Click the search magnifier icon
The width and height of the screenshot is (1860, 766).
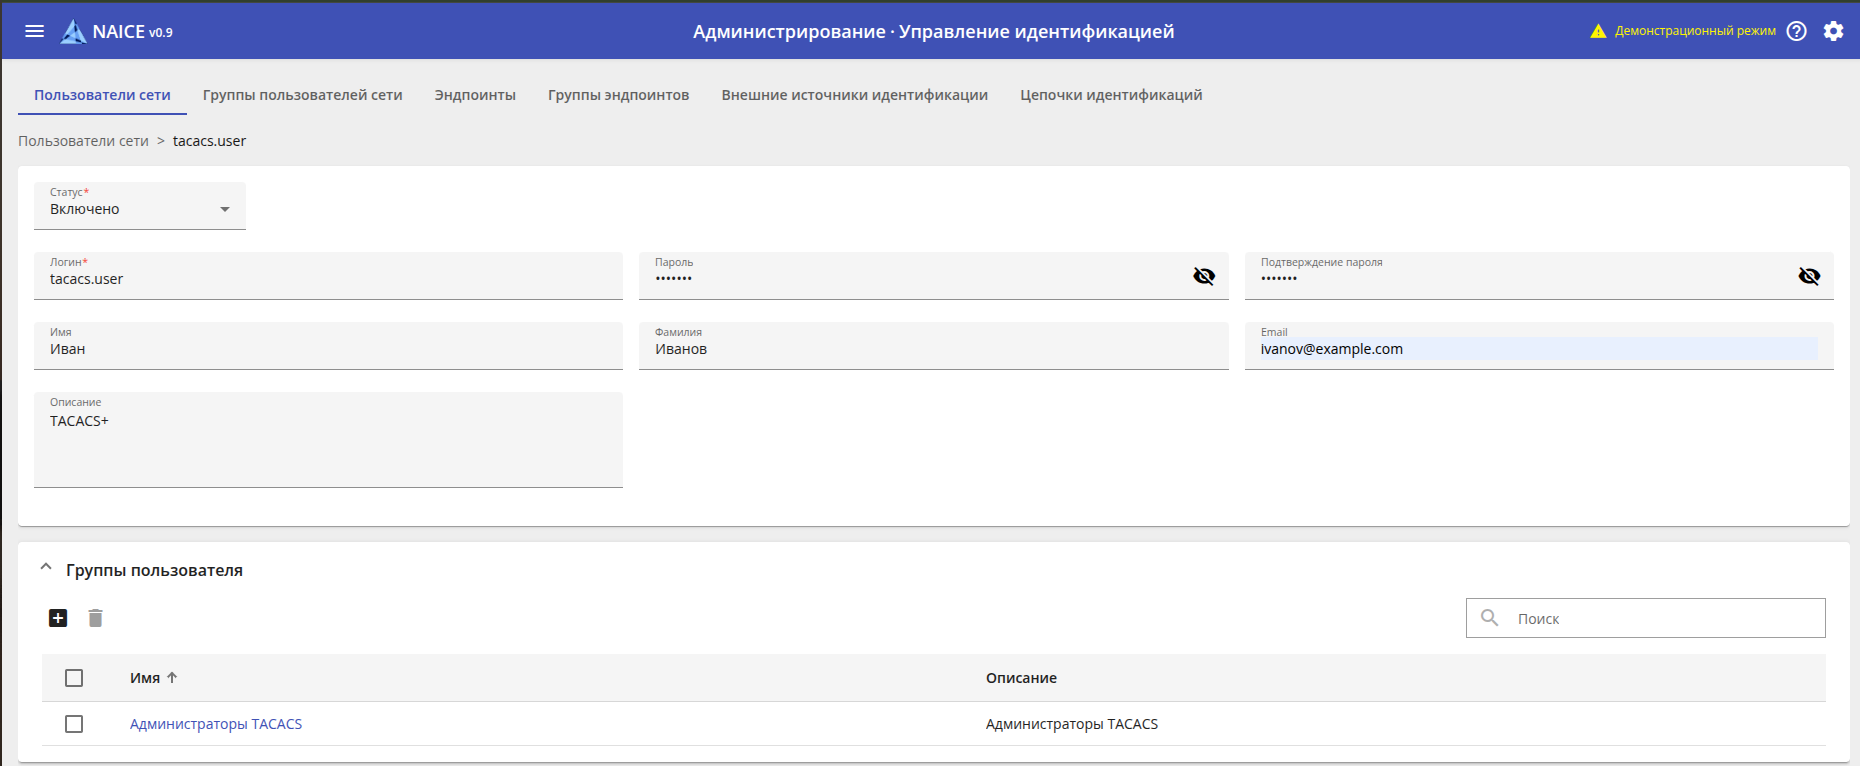coord(1489,618)
